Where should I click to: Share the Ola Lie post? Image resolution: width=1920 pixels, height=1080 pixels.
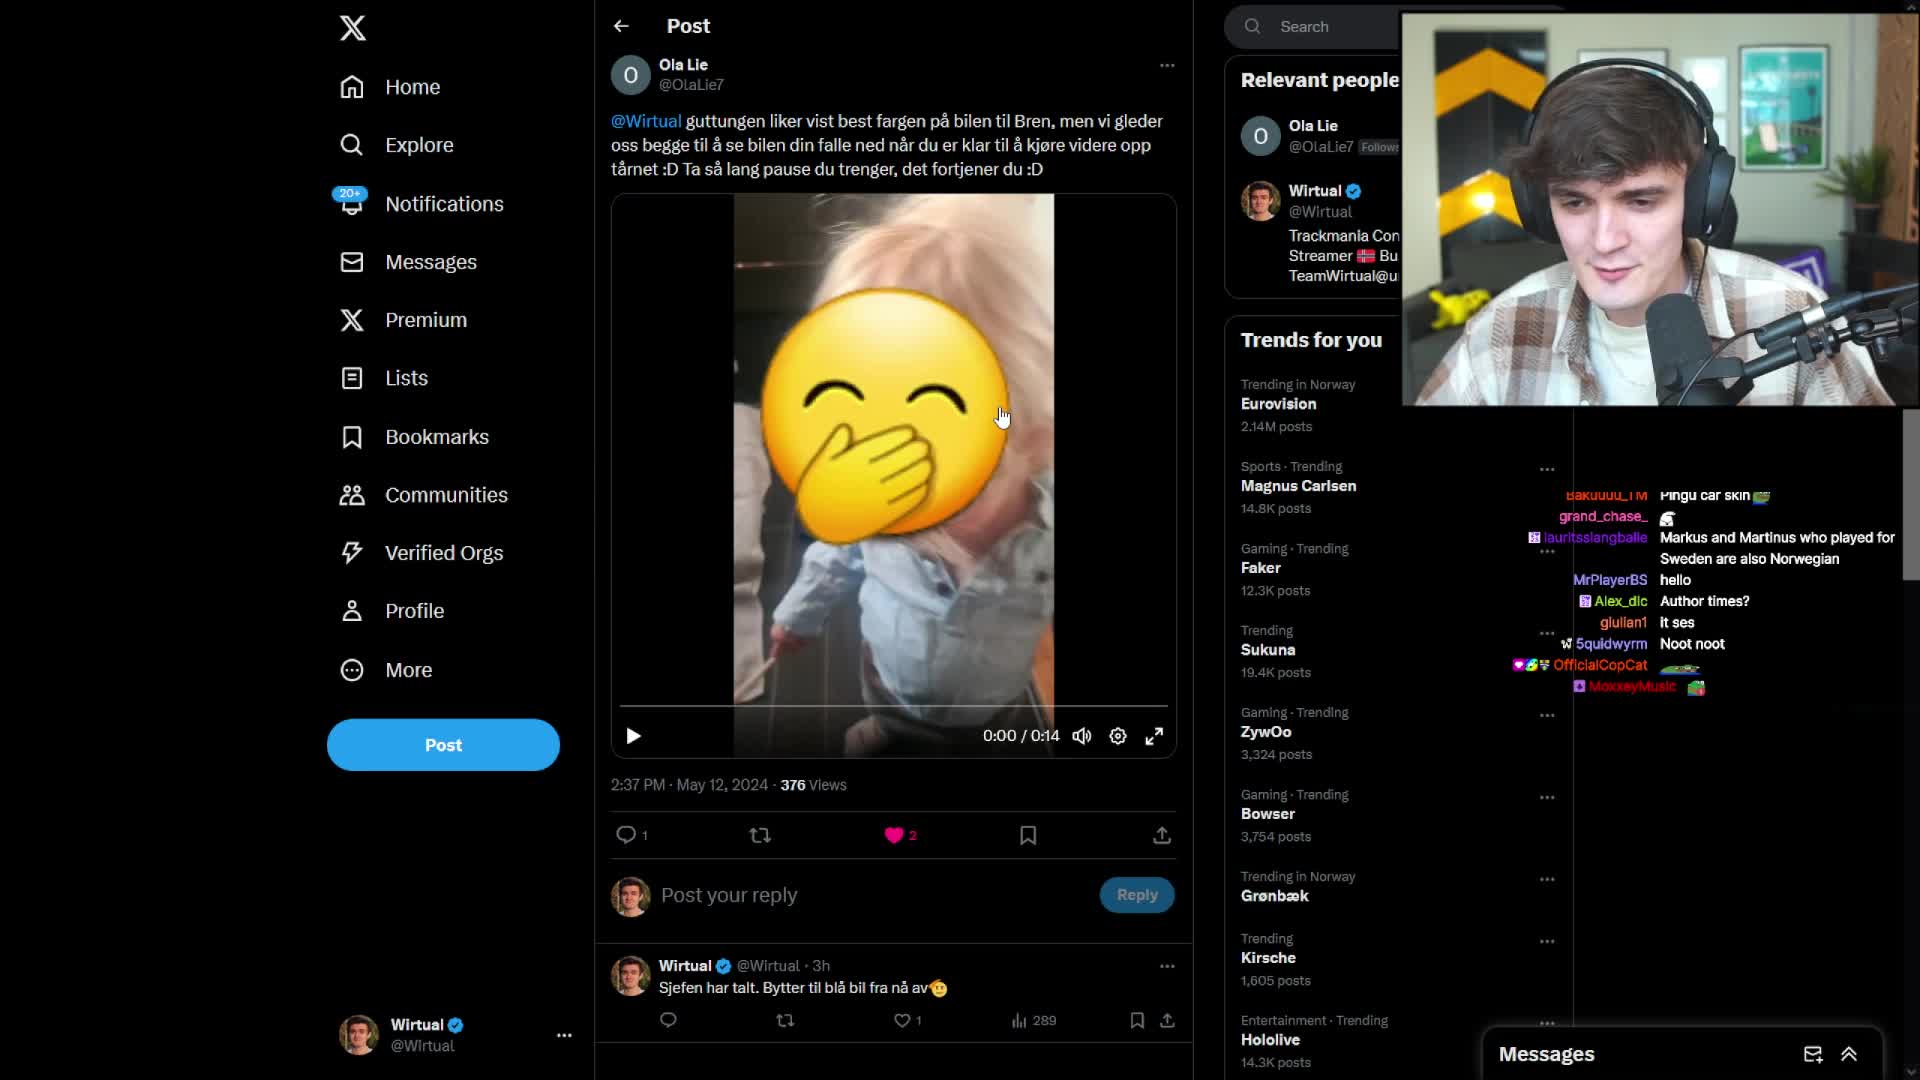pyautogui.click(x=1162, y=835)
